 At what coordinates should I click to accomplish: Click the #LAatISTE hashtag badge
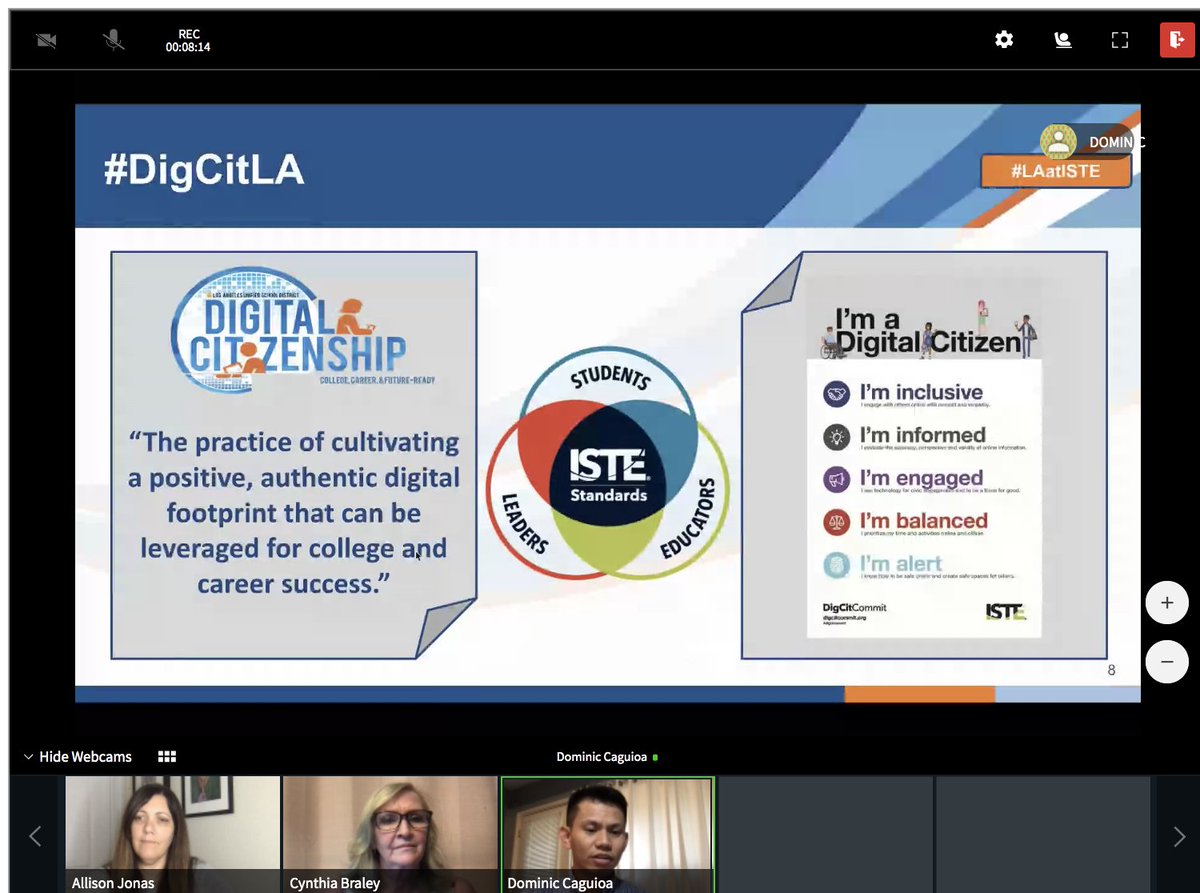(1055, 171)
